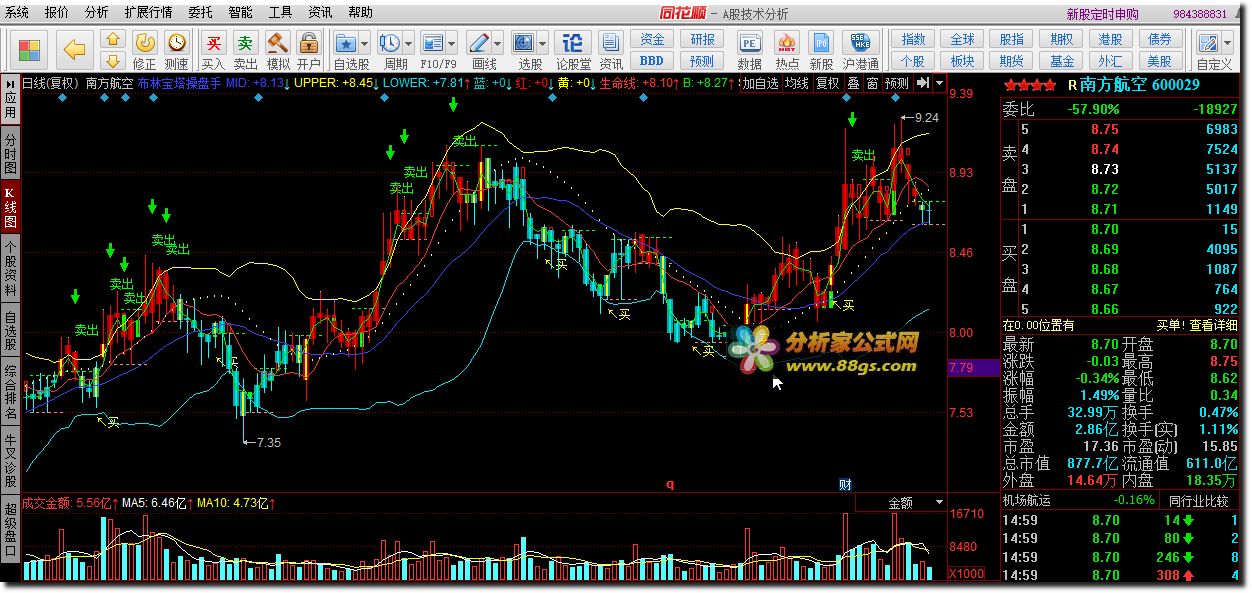Toggle 复权 price adjustment in chart header
The image size is (1252, 593).
pos(827,83)
